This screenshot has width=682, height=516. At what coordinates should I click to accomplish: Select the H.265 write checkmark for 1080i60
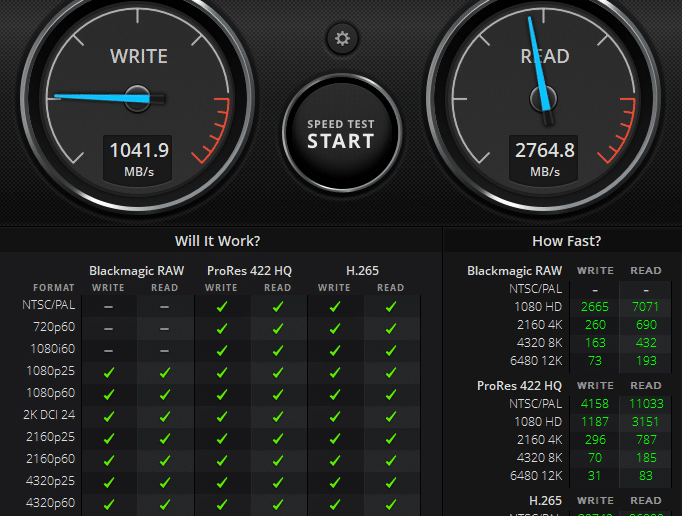pyautogui.click(x=334, y=350)
